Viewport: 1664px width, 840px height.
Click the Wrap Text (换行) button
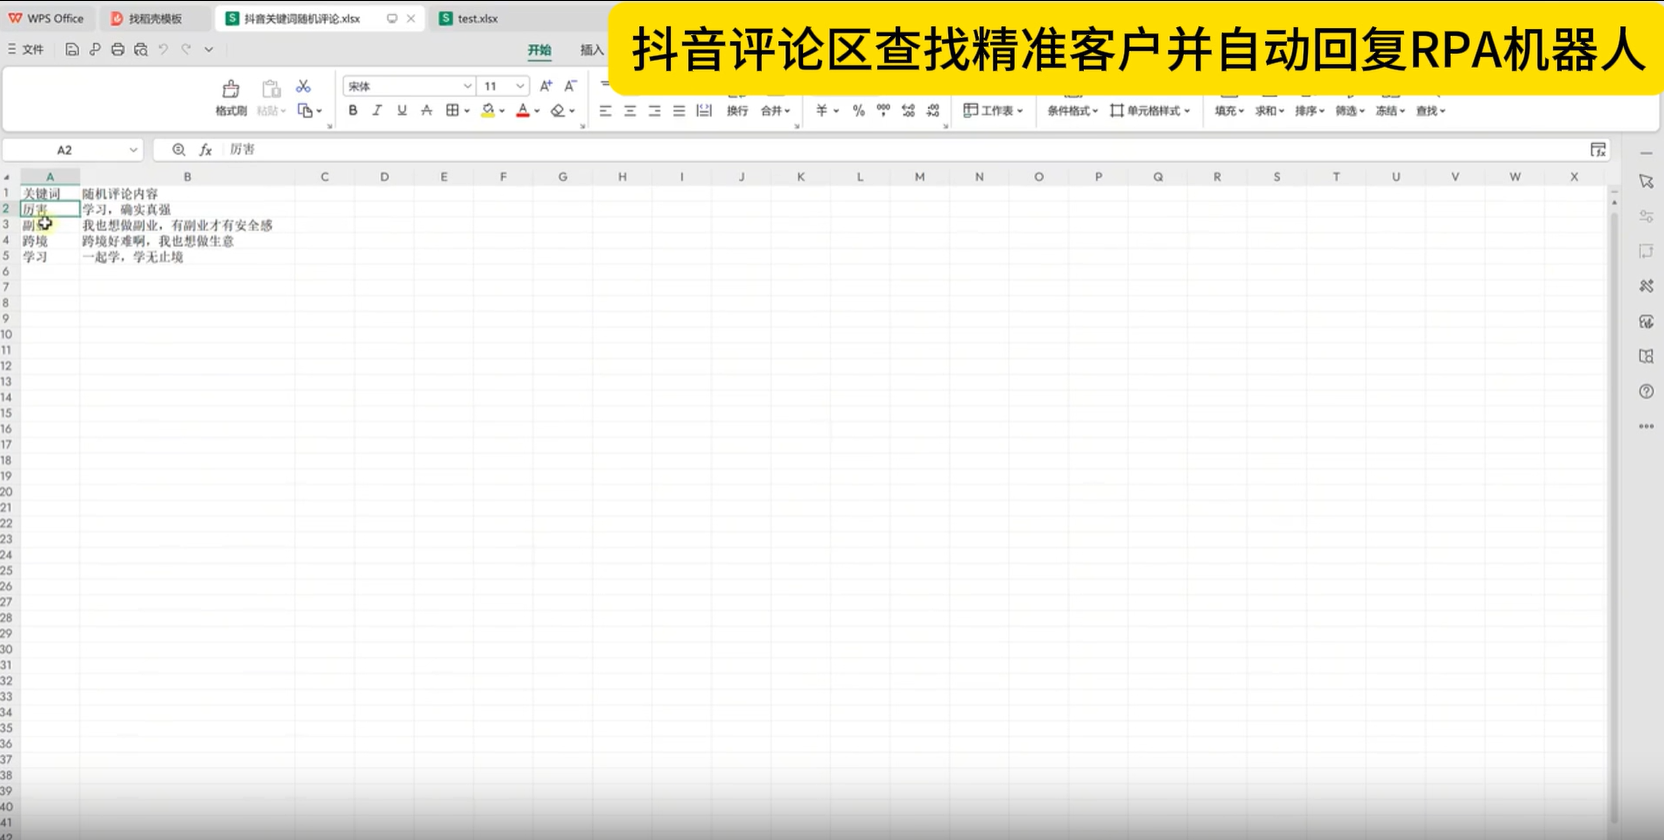click(737, 111)
